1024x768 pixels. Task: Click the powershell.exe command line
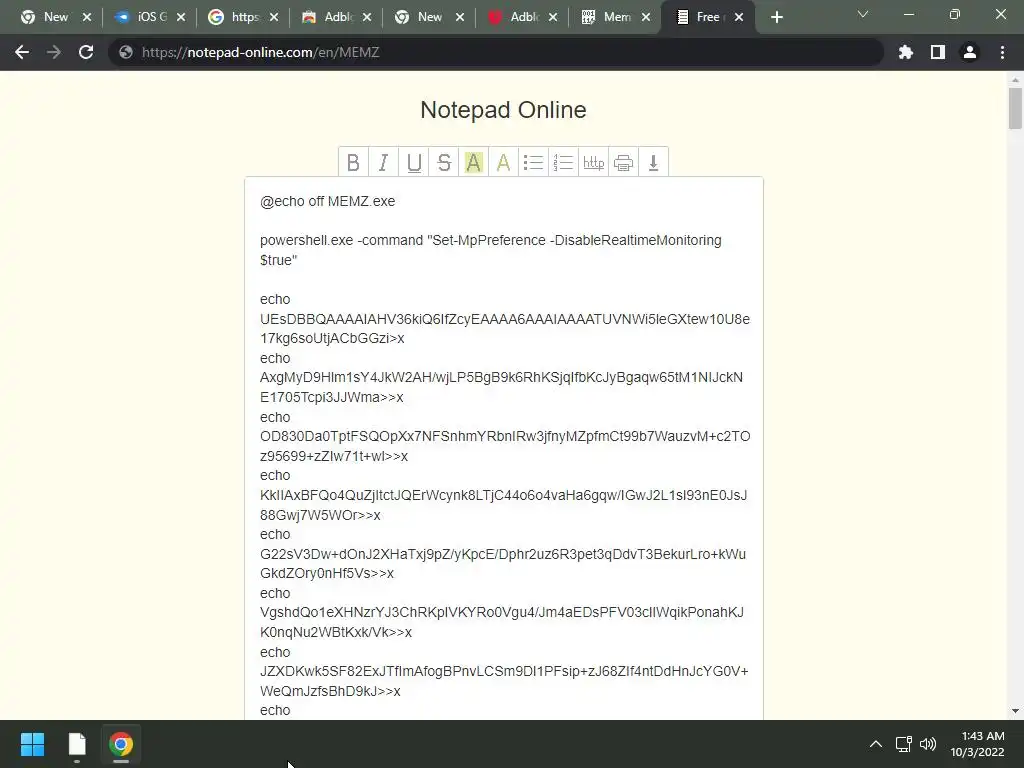coord(490,250)
